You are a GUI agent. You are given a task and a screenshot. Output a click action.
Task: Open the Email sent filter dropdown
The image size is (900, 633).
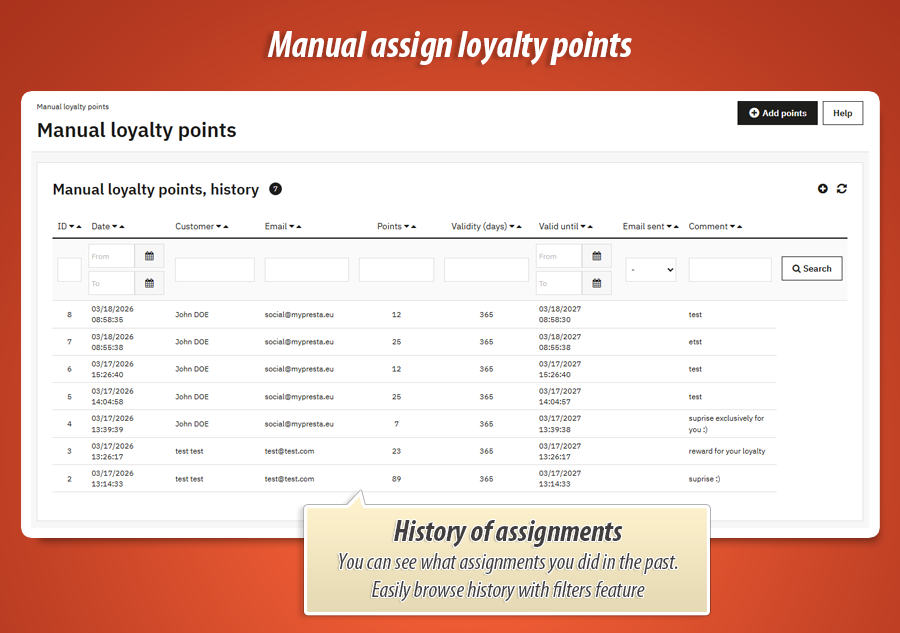pos(651,268)
